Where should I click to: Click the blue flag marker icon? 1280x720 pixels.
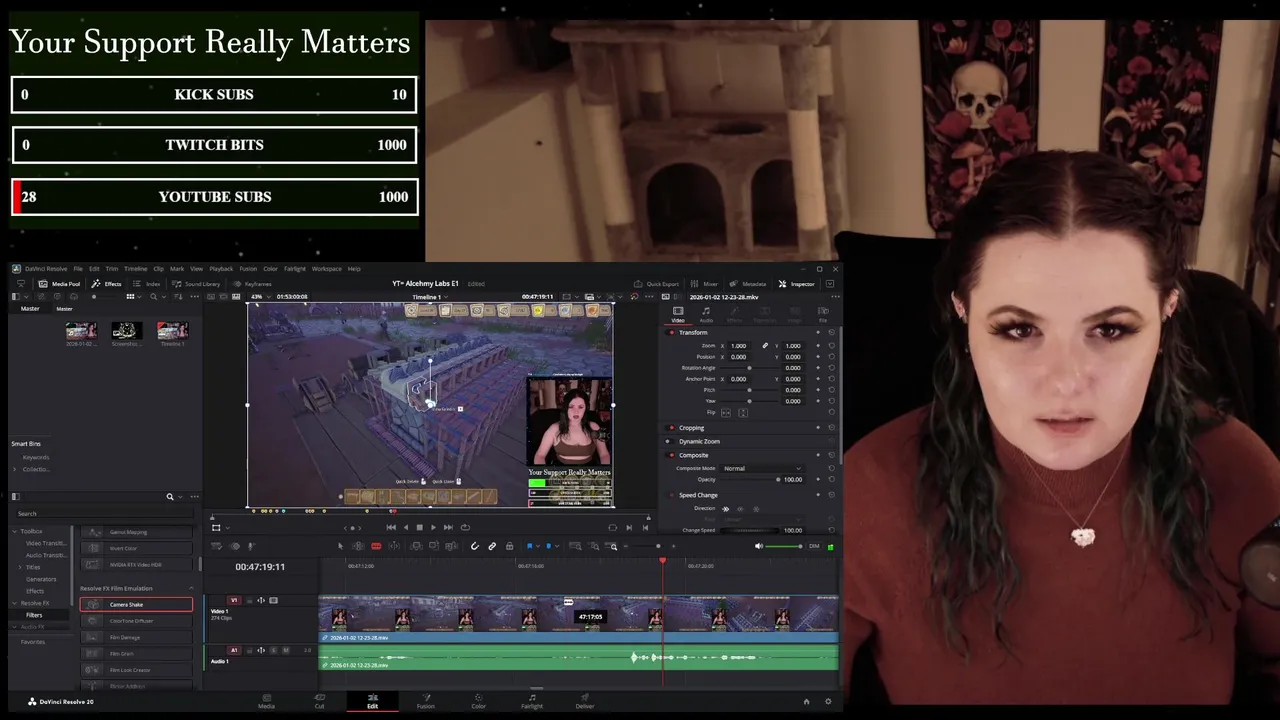coord(529,546)
